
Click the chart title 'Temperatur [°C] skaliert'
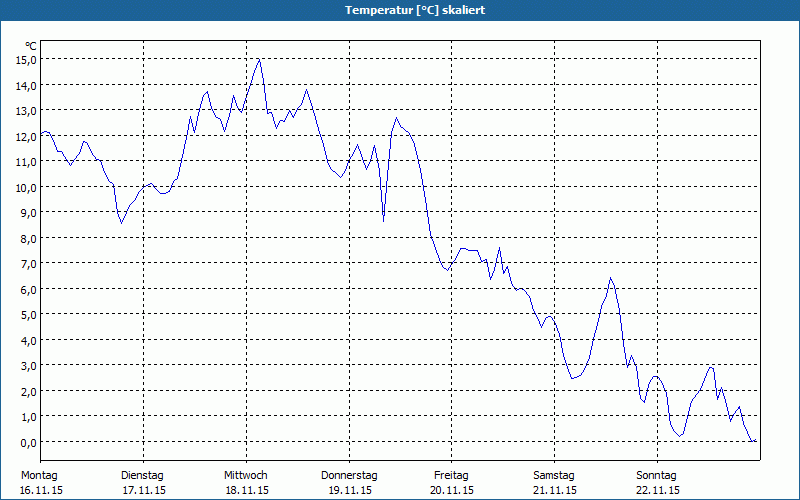pos(415,10)
